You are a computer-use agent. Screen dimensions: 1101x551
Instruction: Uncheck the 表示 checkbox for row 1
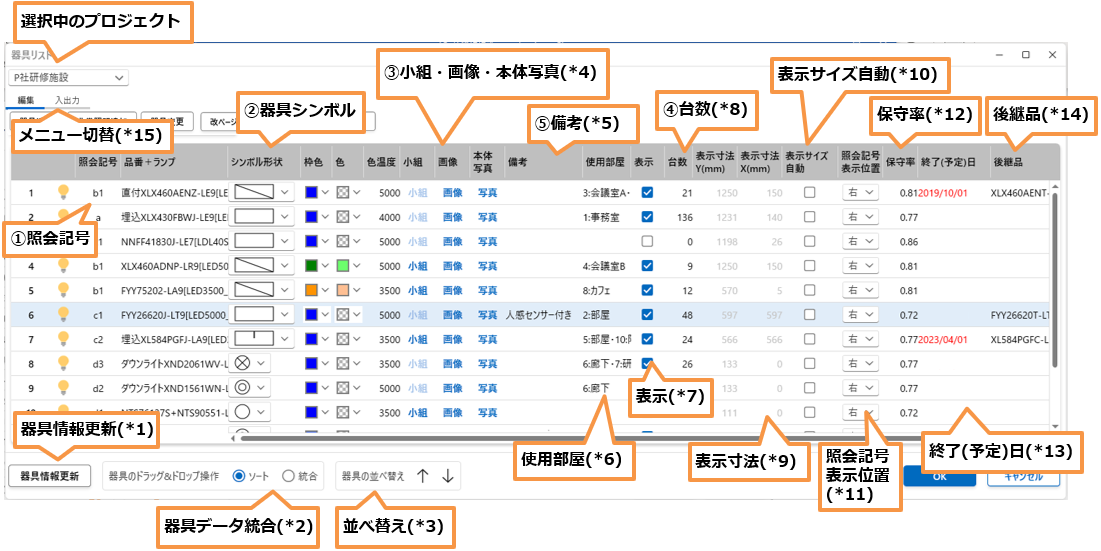pyautogui.click(x=647, y=192)
